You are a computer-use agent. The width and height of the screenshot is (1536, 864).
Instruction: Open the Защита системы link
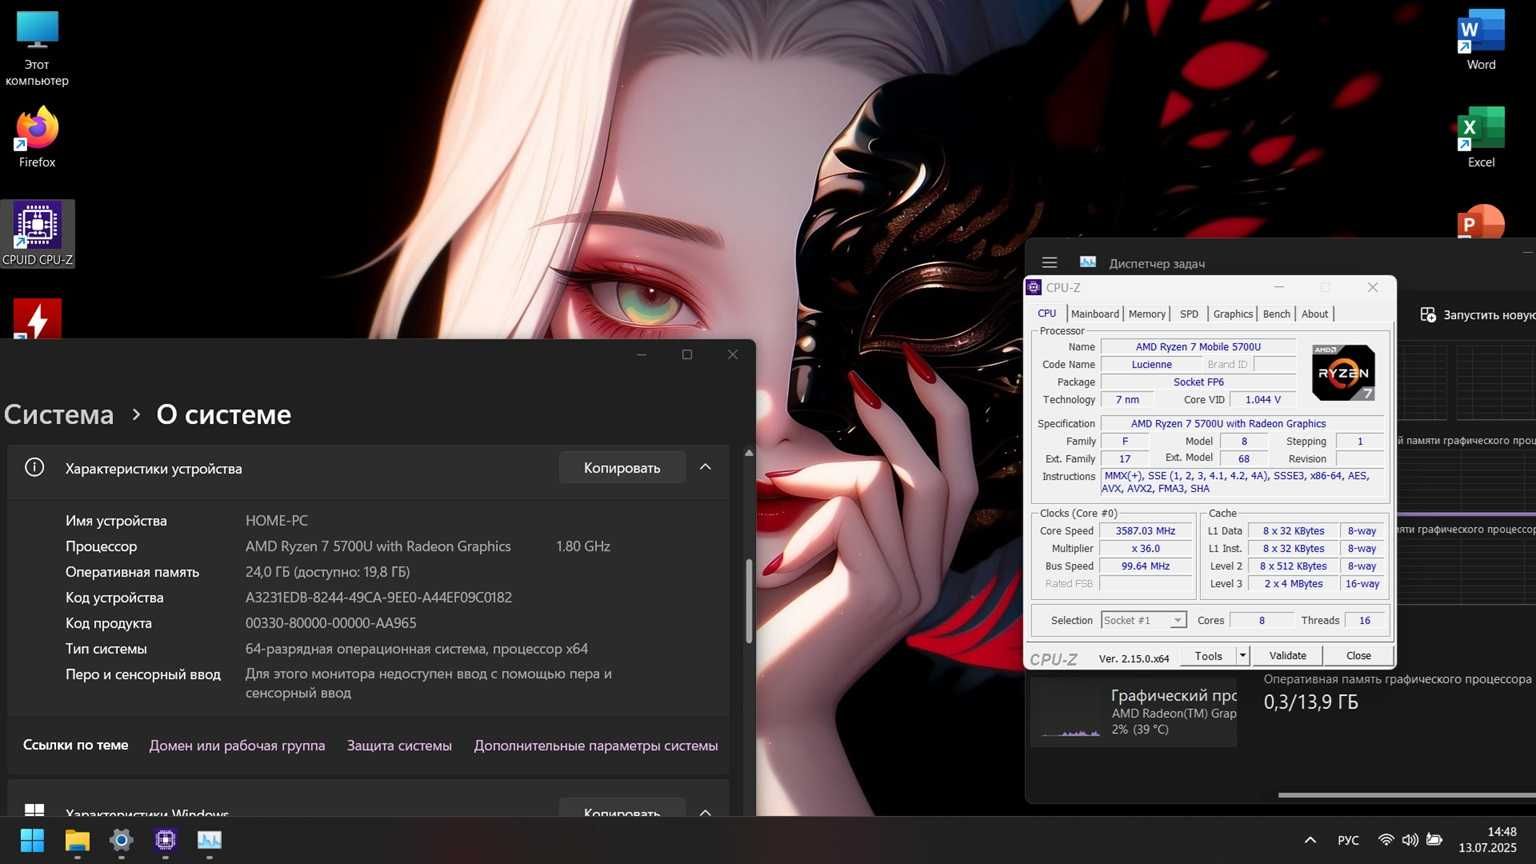point(399,745)
